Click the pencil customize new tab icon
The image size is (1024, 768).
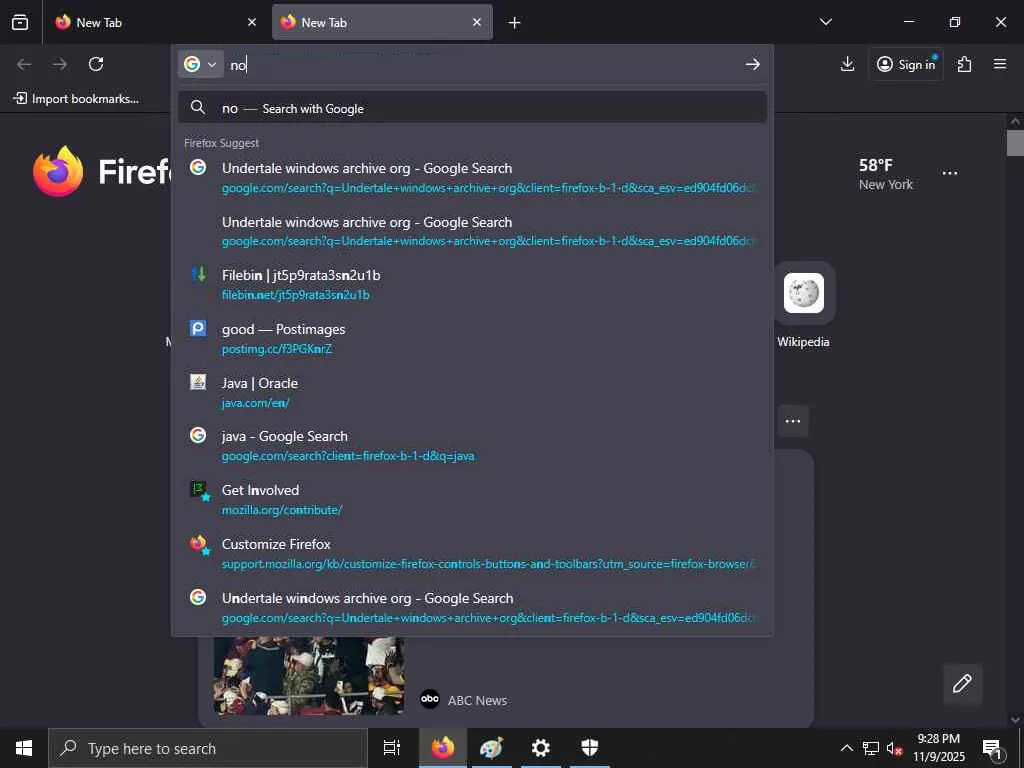pos(962,683)
